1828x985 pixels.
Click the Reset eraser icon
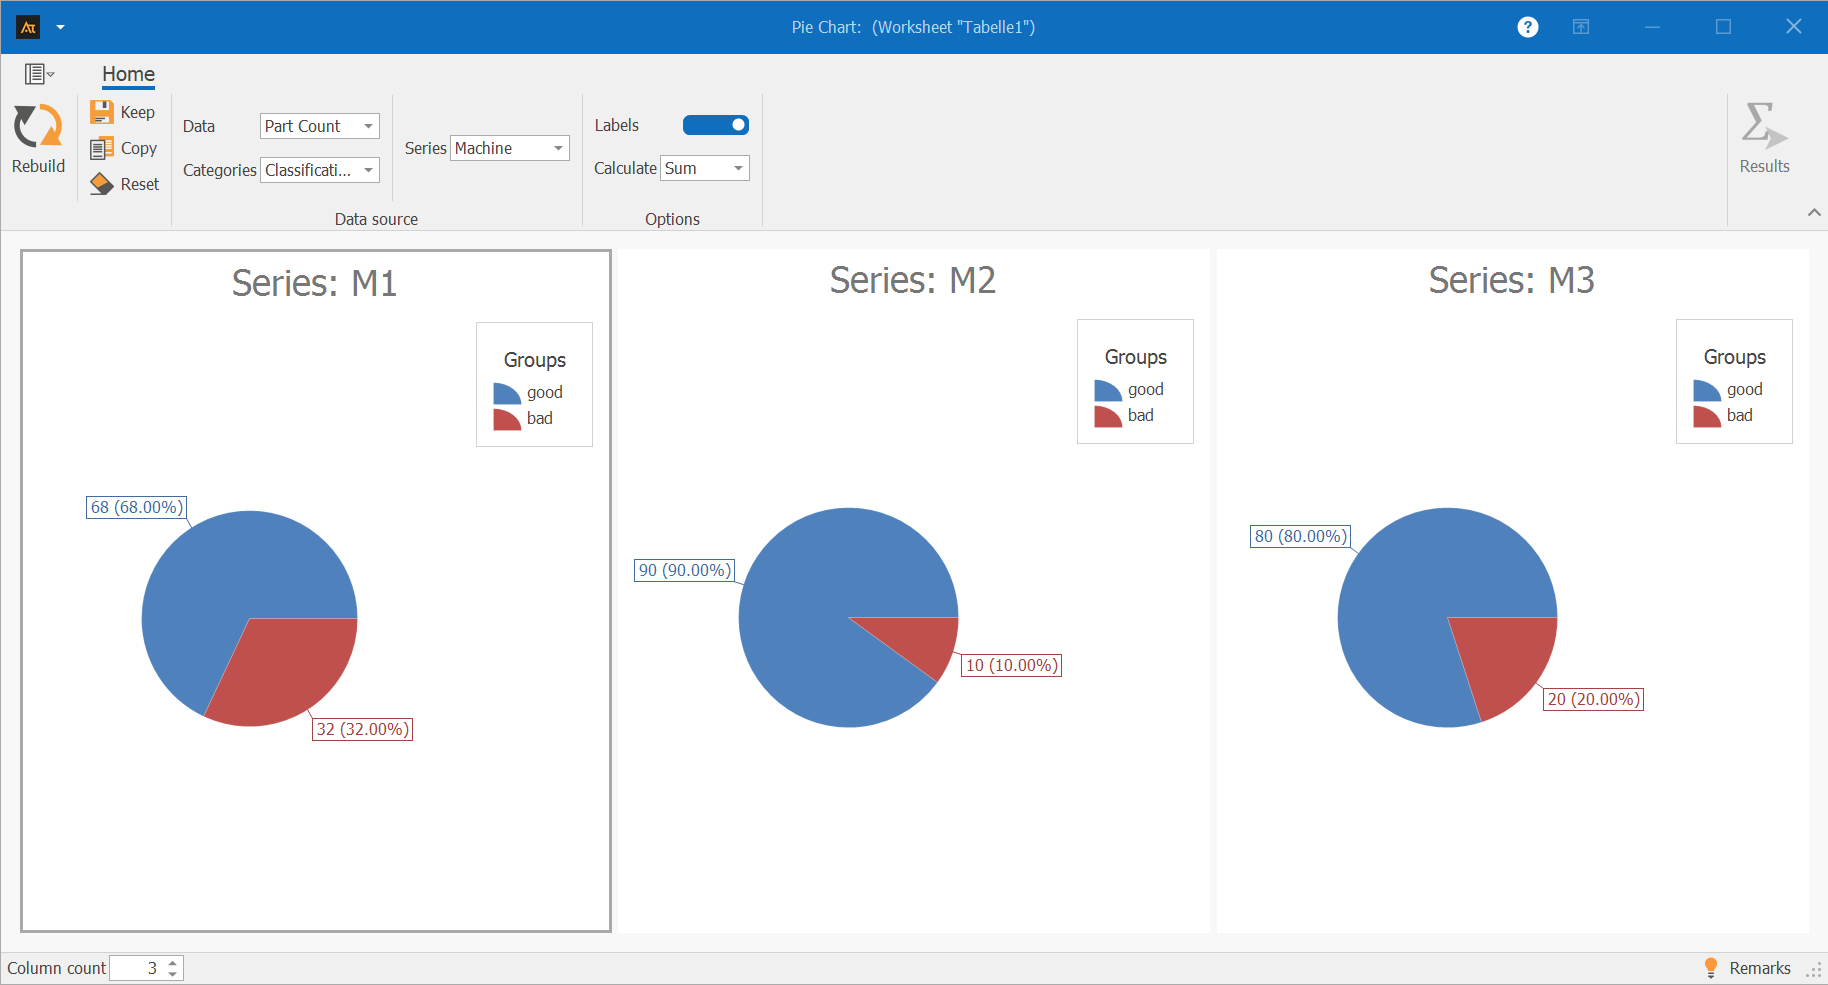click(102, 184)
